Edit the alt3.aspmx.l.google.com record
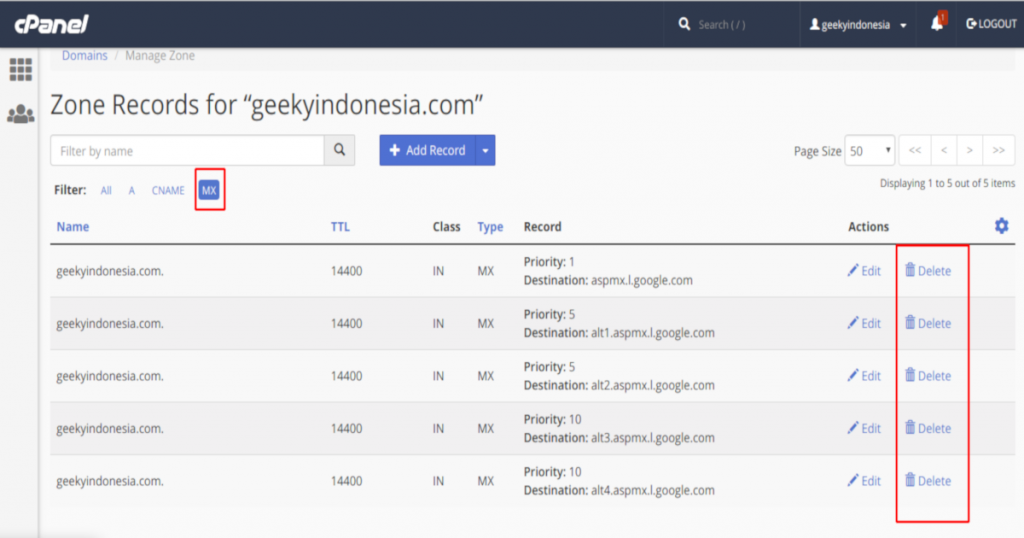 pos(864,428)
